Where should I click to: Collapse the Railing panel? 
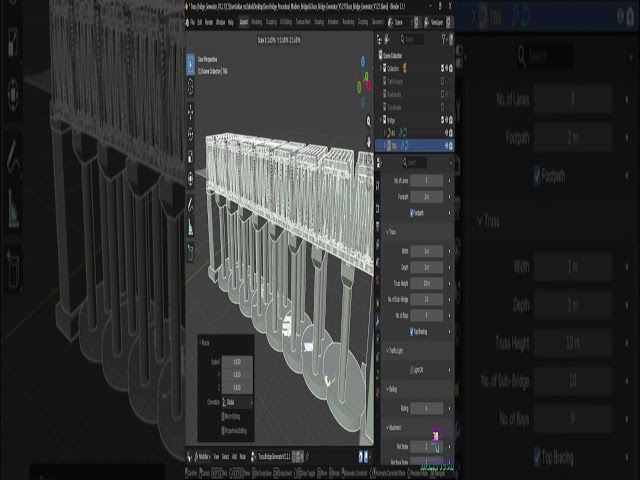[388, 389]
